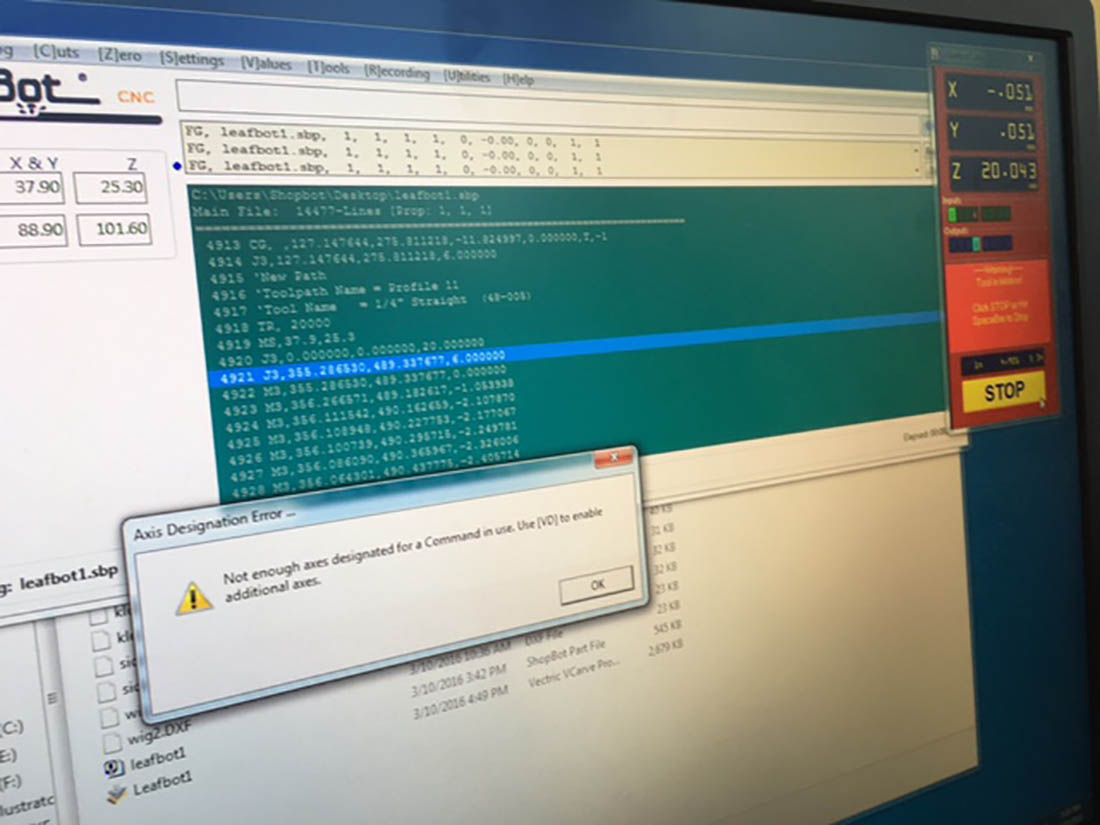Click the Z move speed 25.30 field
The image size is (1100, 825).
pyautogui.click(x=111, y=187)
